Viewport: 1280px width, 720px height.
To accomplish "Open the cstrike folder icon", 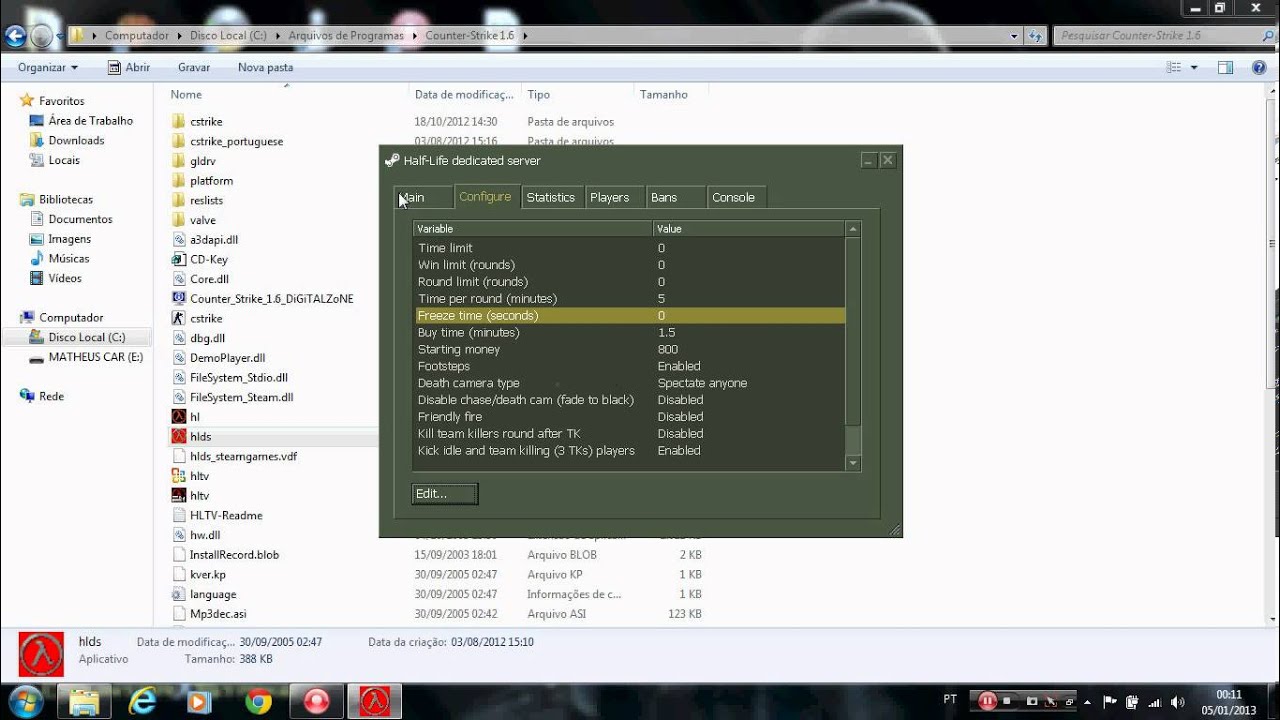I will [179, 121].
